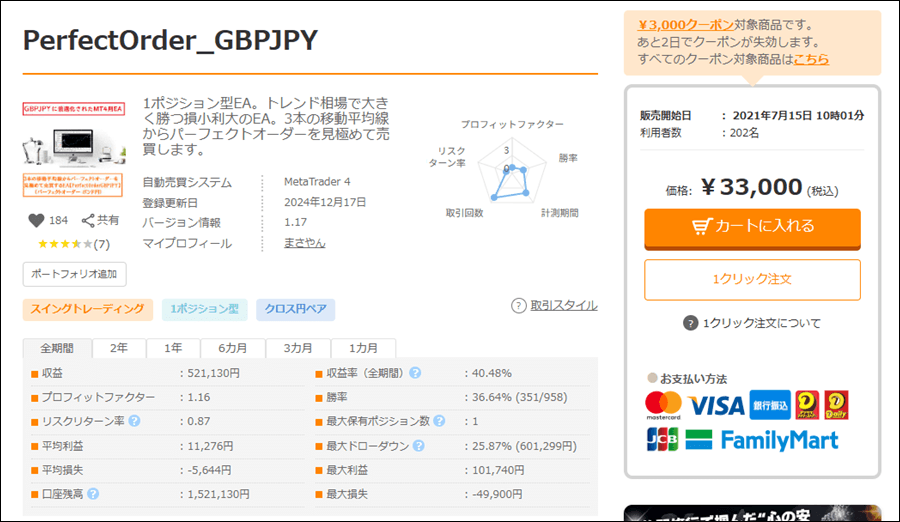Click help icon next to 収益率（全期間）

(x=415, y=373)
